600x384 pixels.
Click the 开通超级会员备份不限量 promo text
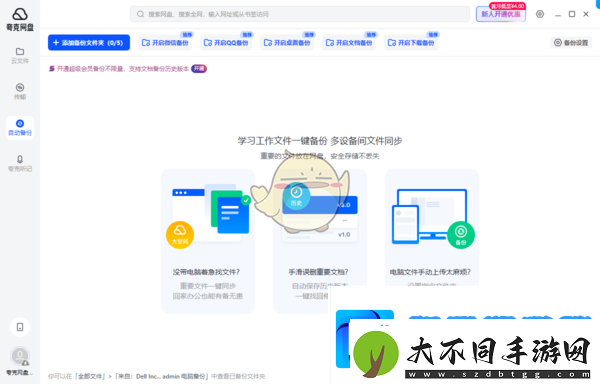coord(123,69)
